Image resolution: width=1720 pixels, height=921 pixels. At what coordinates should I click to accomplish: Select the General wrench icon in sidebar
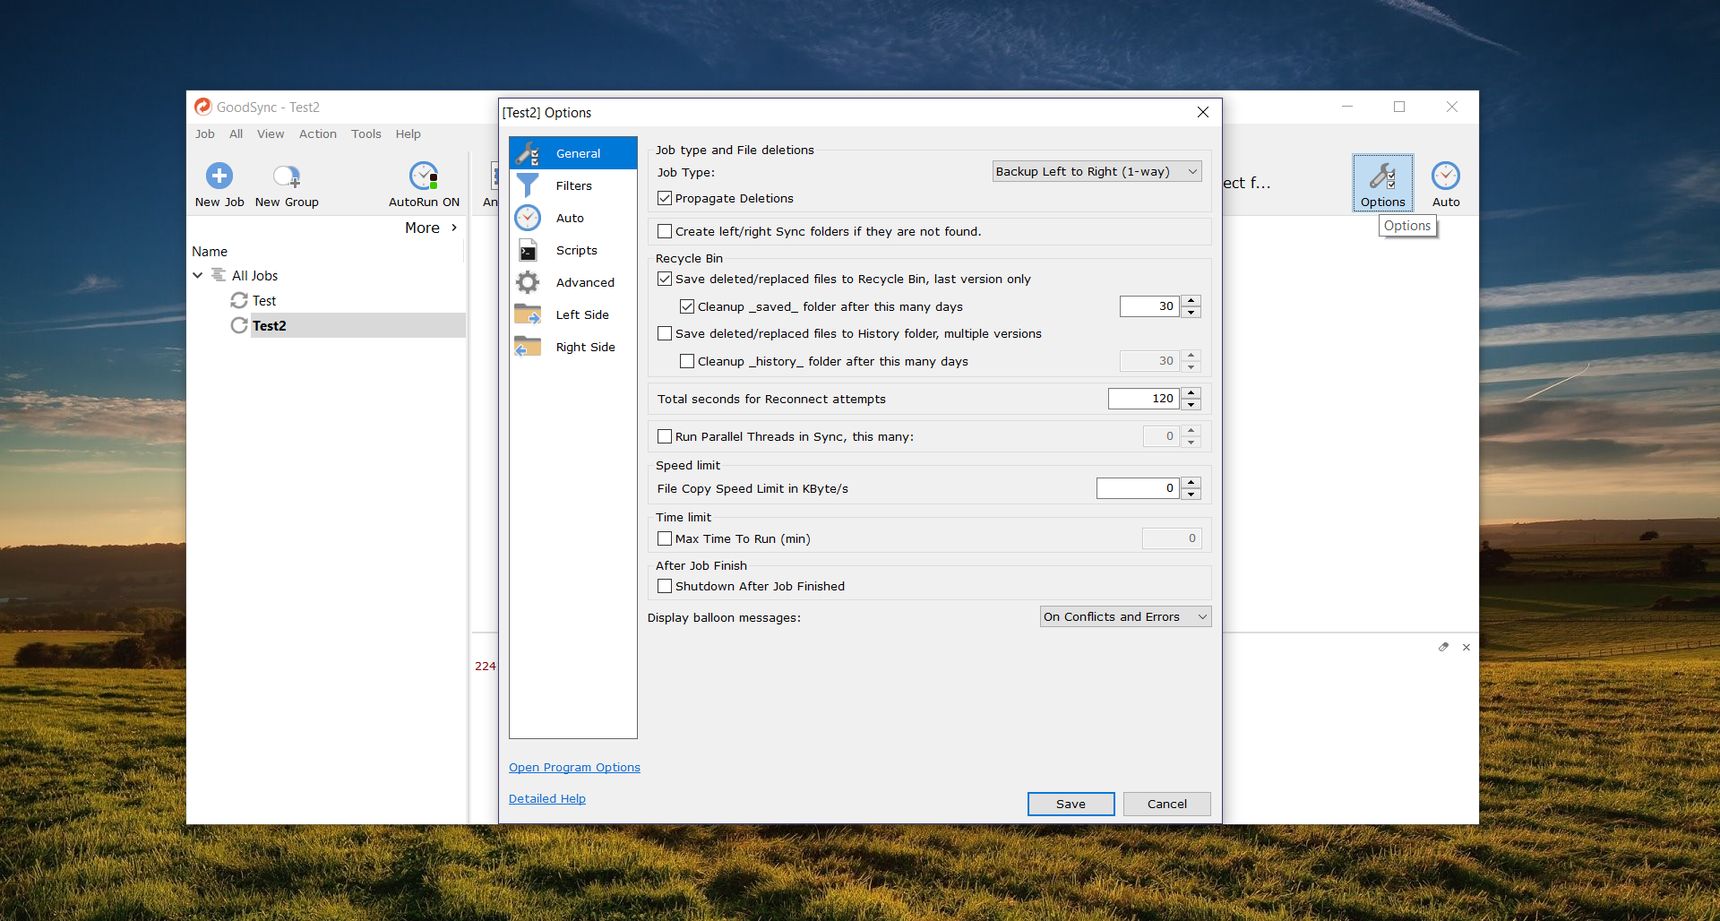click(x=528, y=153)
